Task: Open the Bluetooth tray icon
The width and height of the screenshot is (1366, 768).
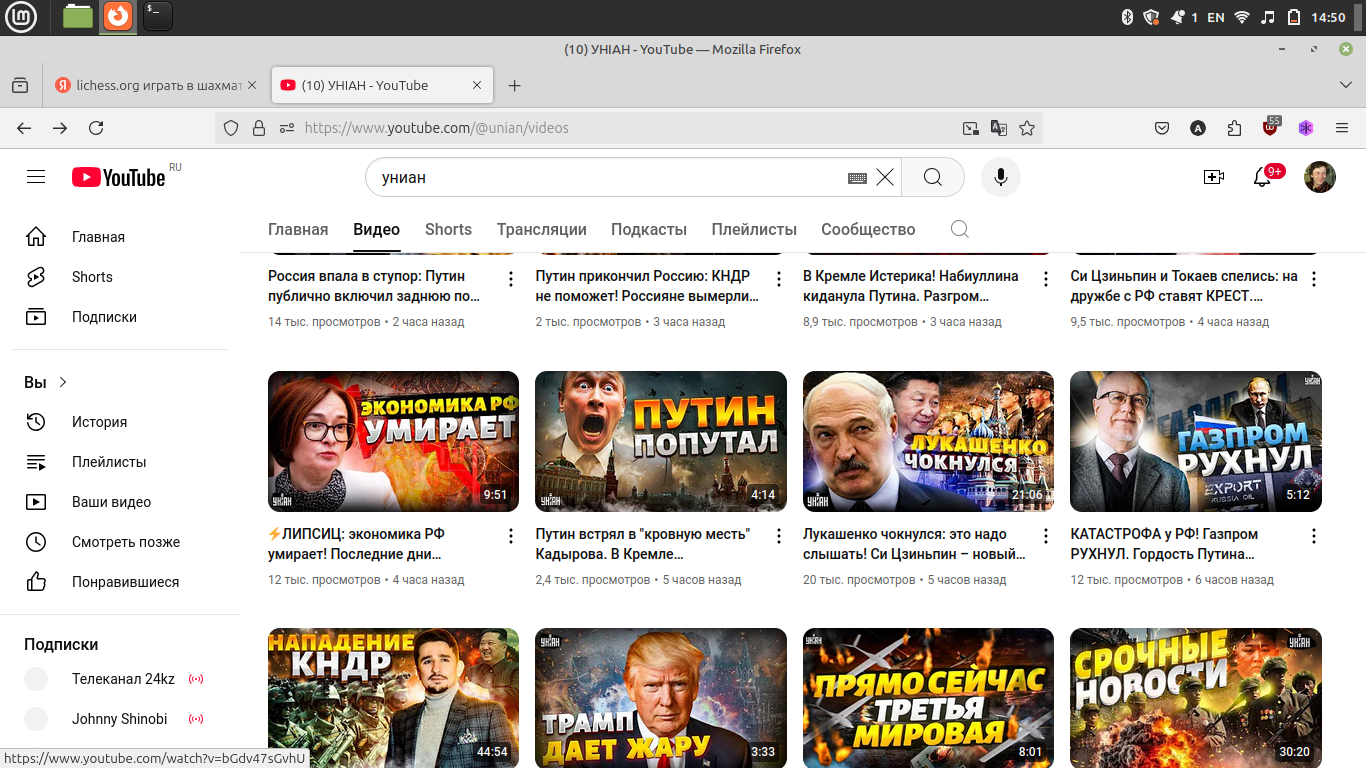Action: 1126,17
